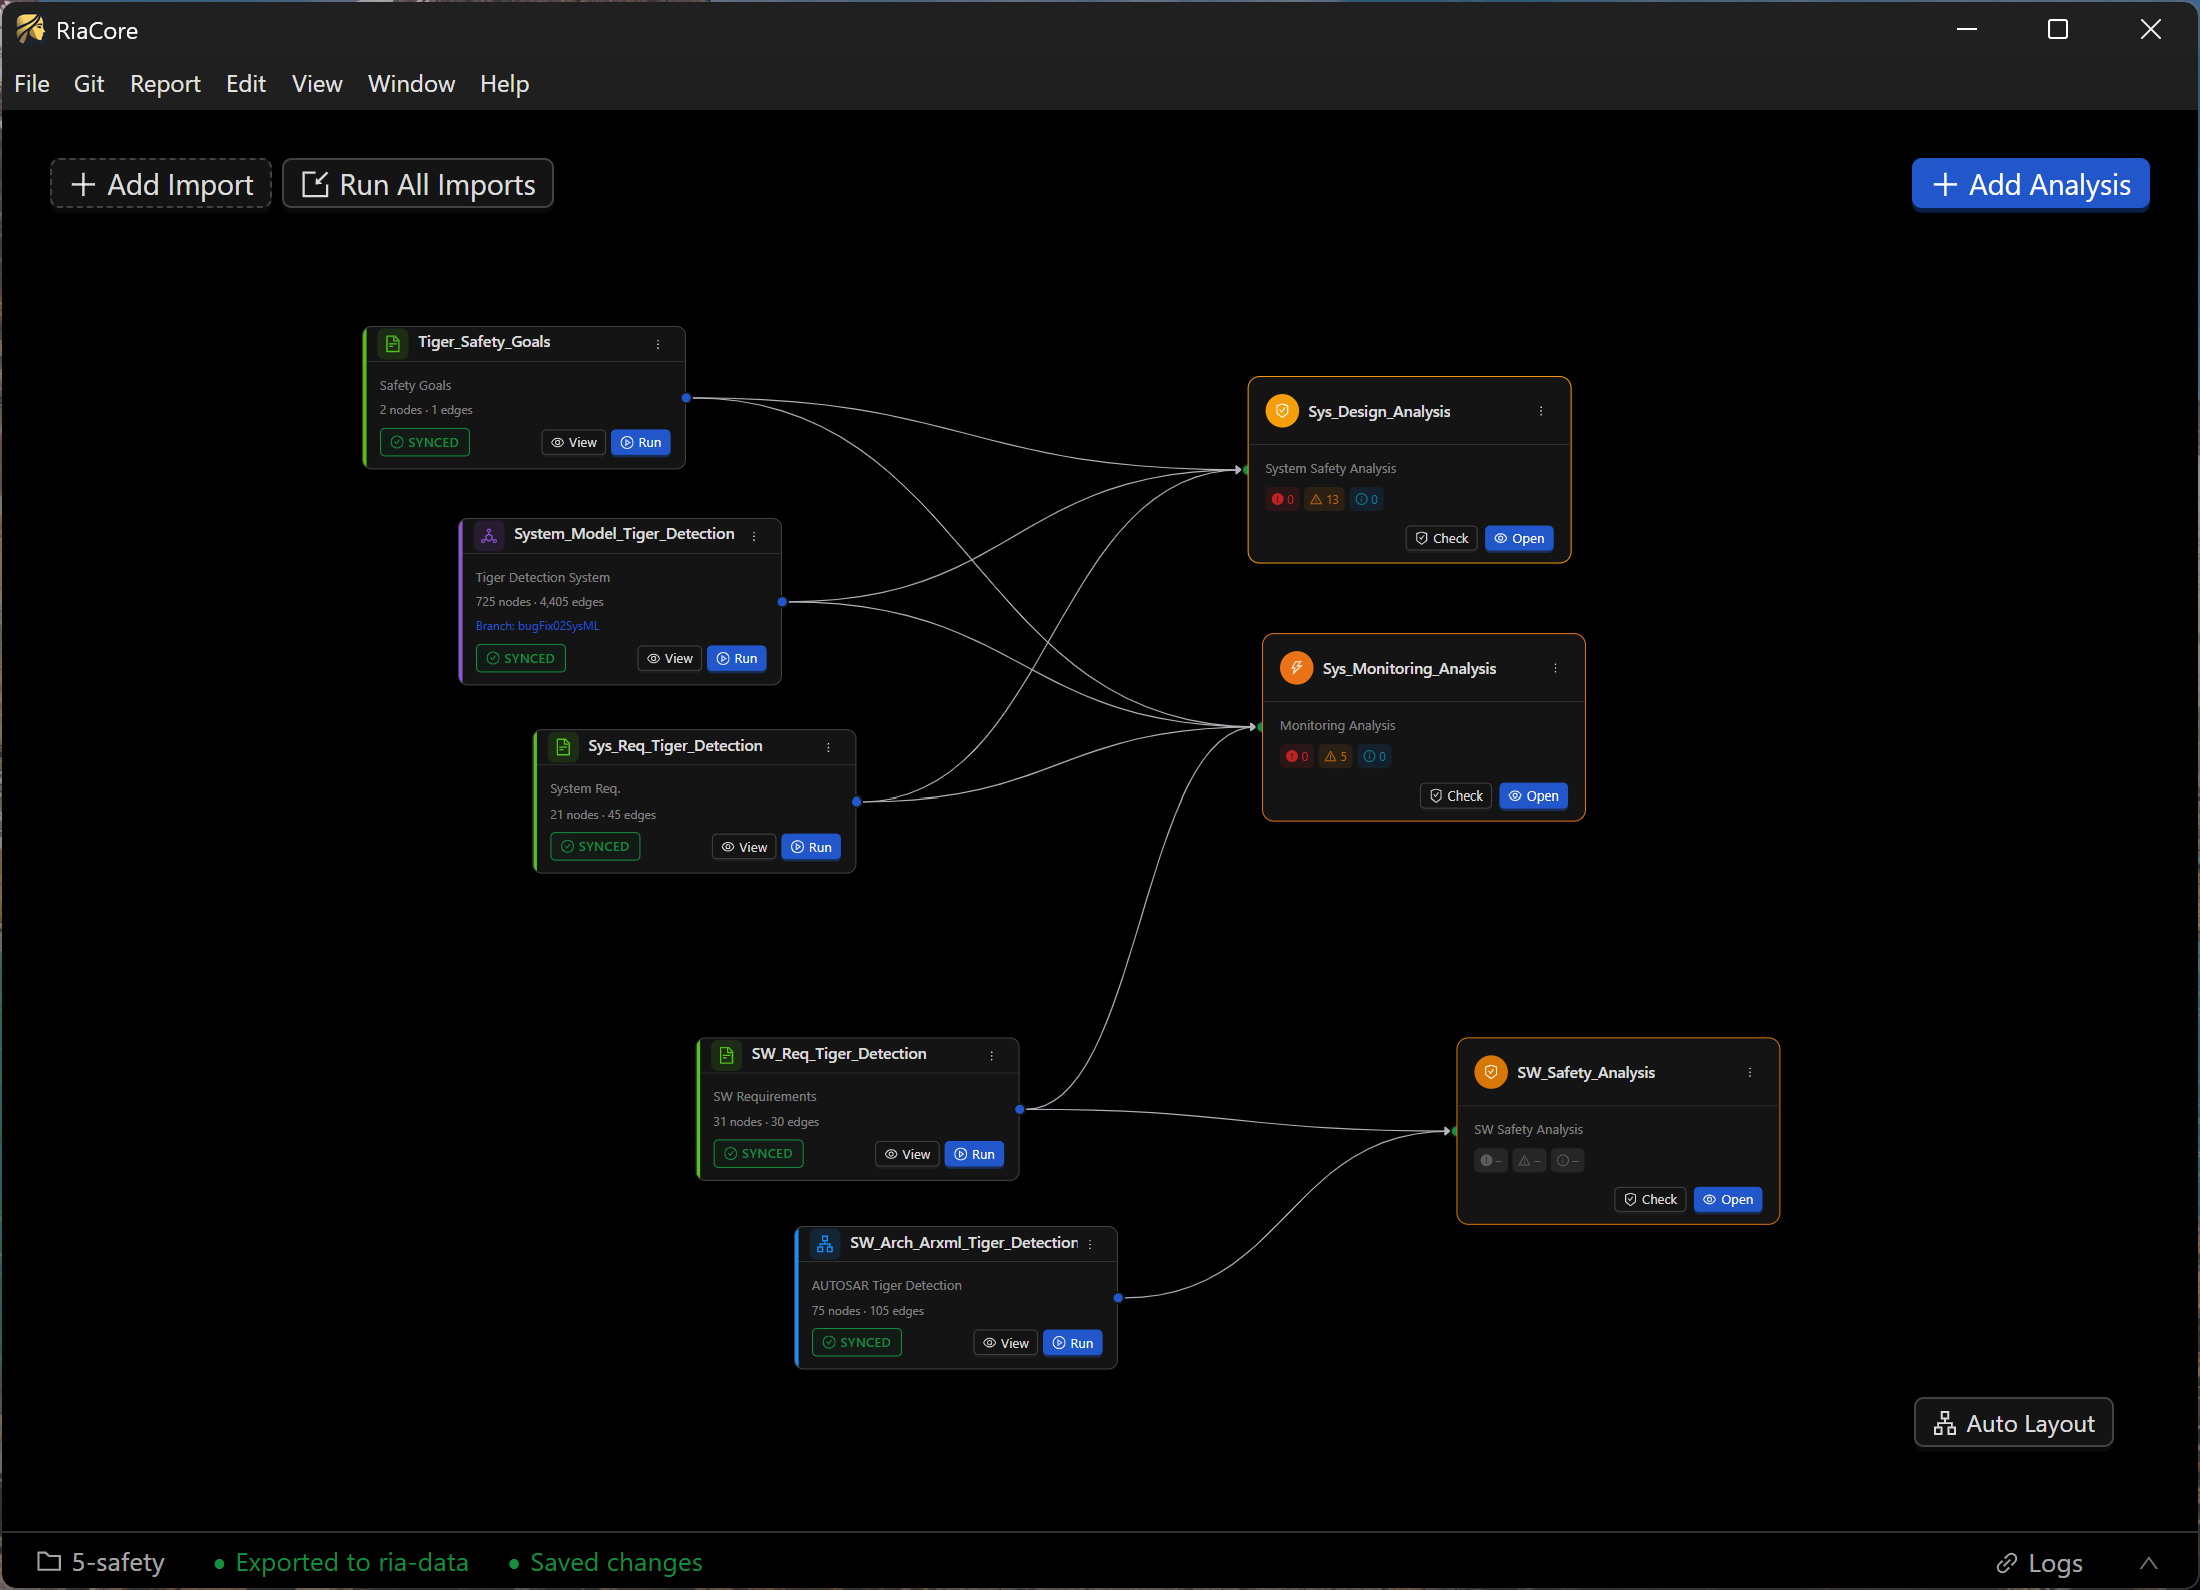
Task: Click the Branch: bugFix02SysML link
Action: [x=537, y=626]
